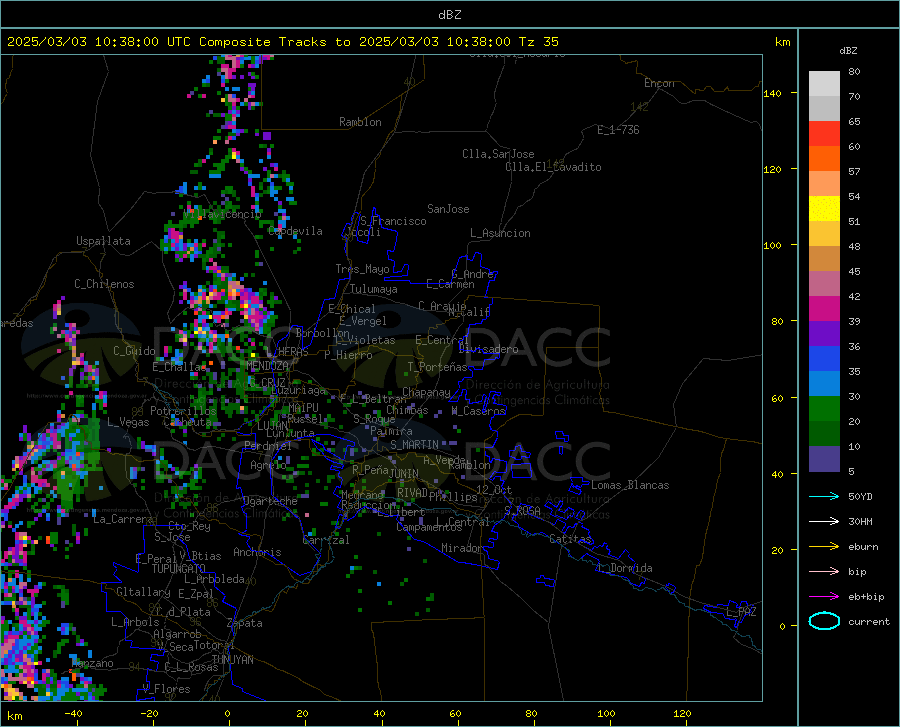Viewport: 900px width, 727px height.
Task: Click the blue 35 dBZ color swatch
Action: pyautogui.click(x=824, y=359)
